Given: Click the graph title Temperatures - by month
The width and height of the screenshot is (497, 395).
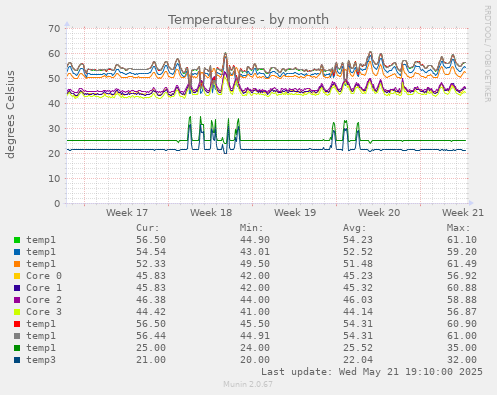Looking at the screenshot, I should [x=248, y=20].
